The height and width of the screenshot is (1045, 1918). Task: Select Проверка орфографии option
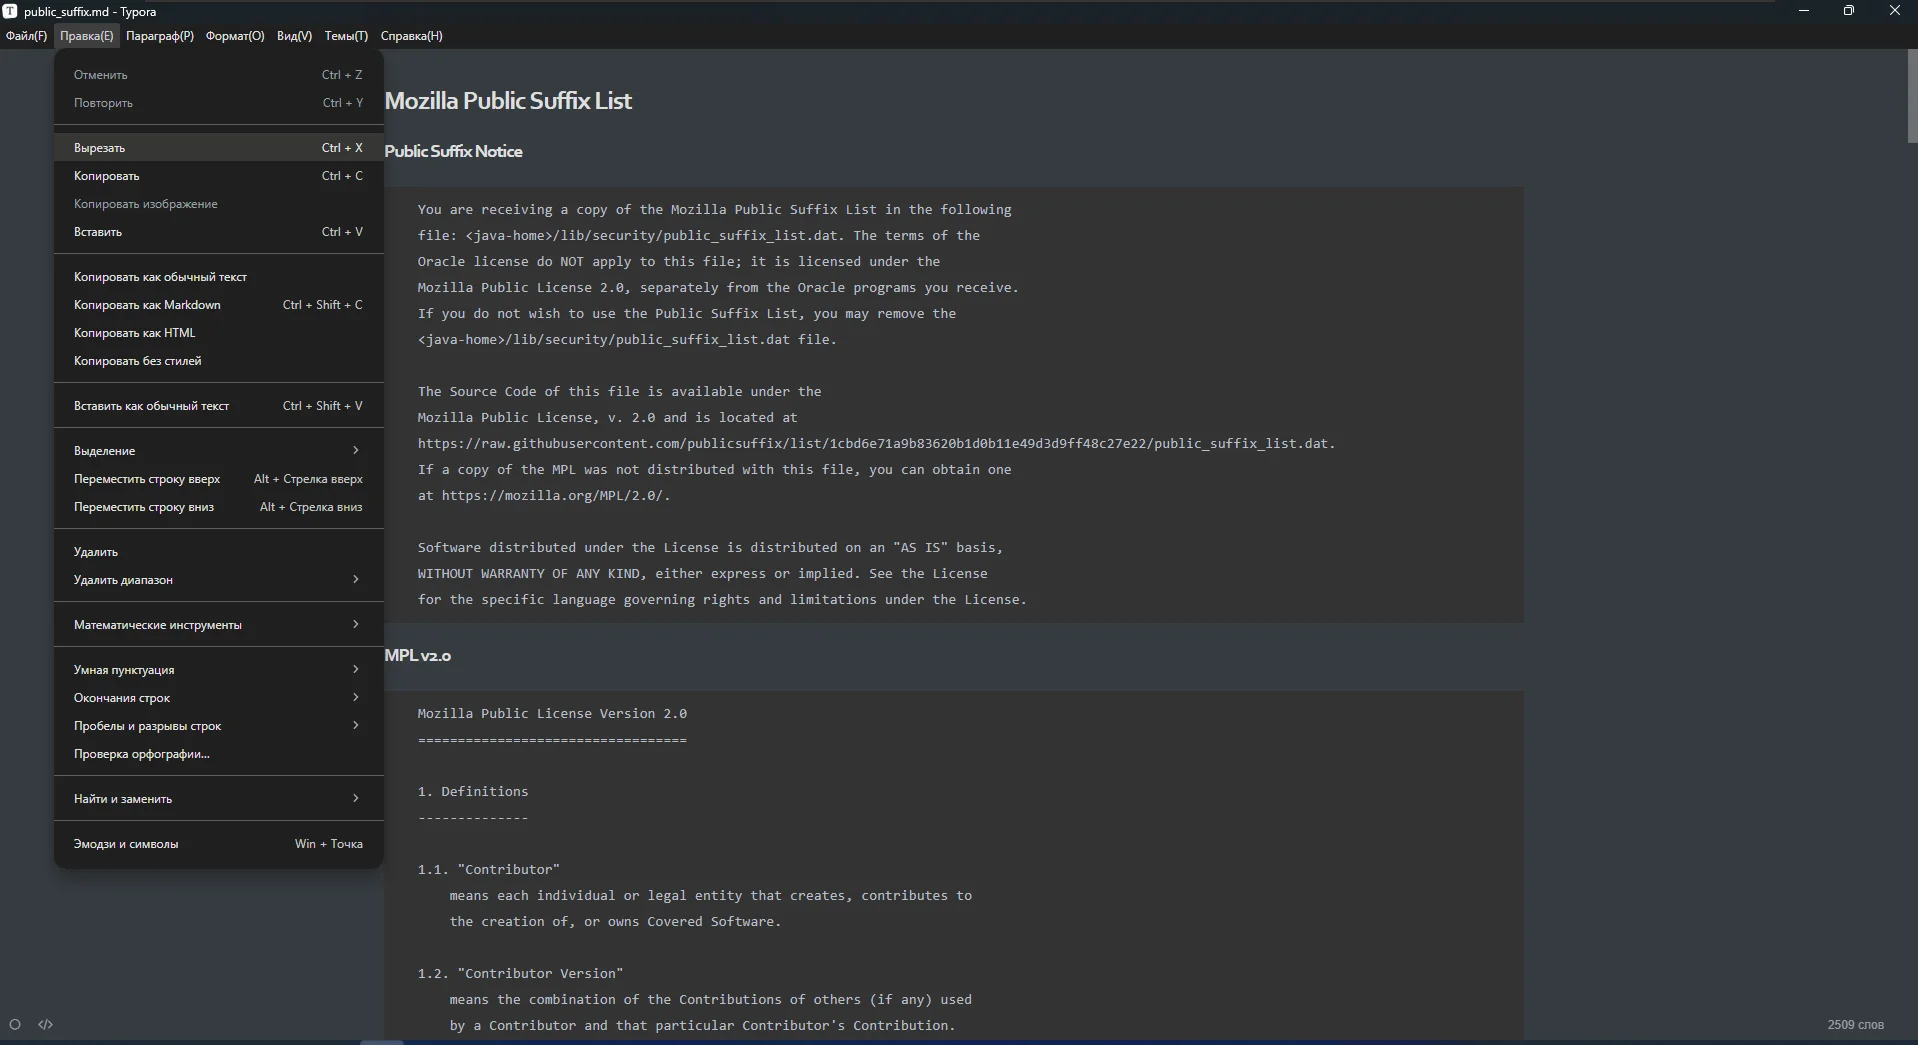pos(217,754)
